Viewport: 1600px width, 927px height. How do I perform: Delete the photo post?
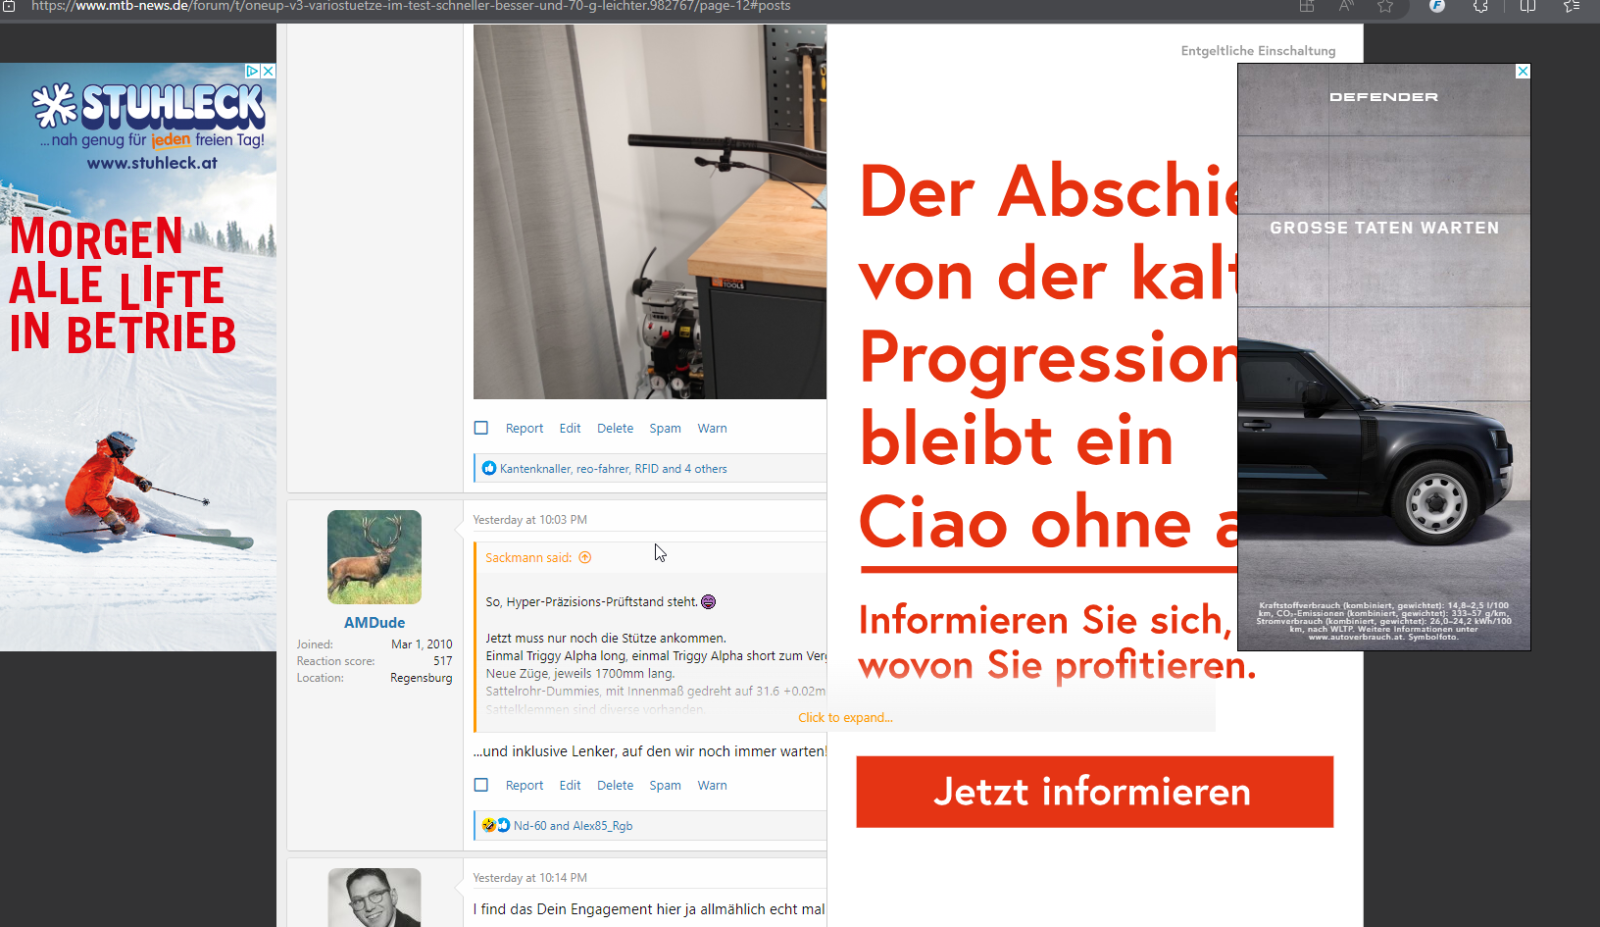point(615,428)
